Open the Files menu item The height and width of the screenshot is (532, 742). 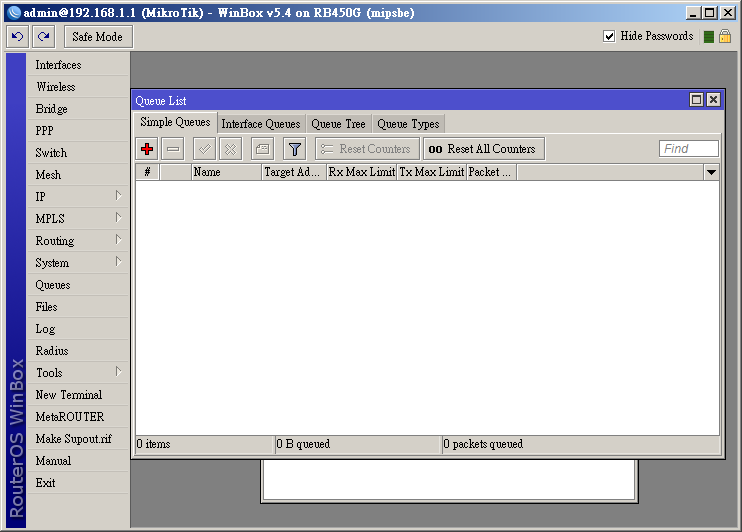78,307
